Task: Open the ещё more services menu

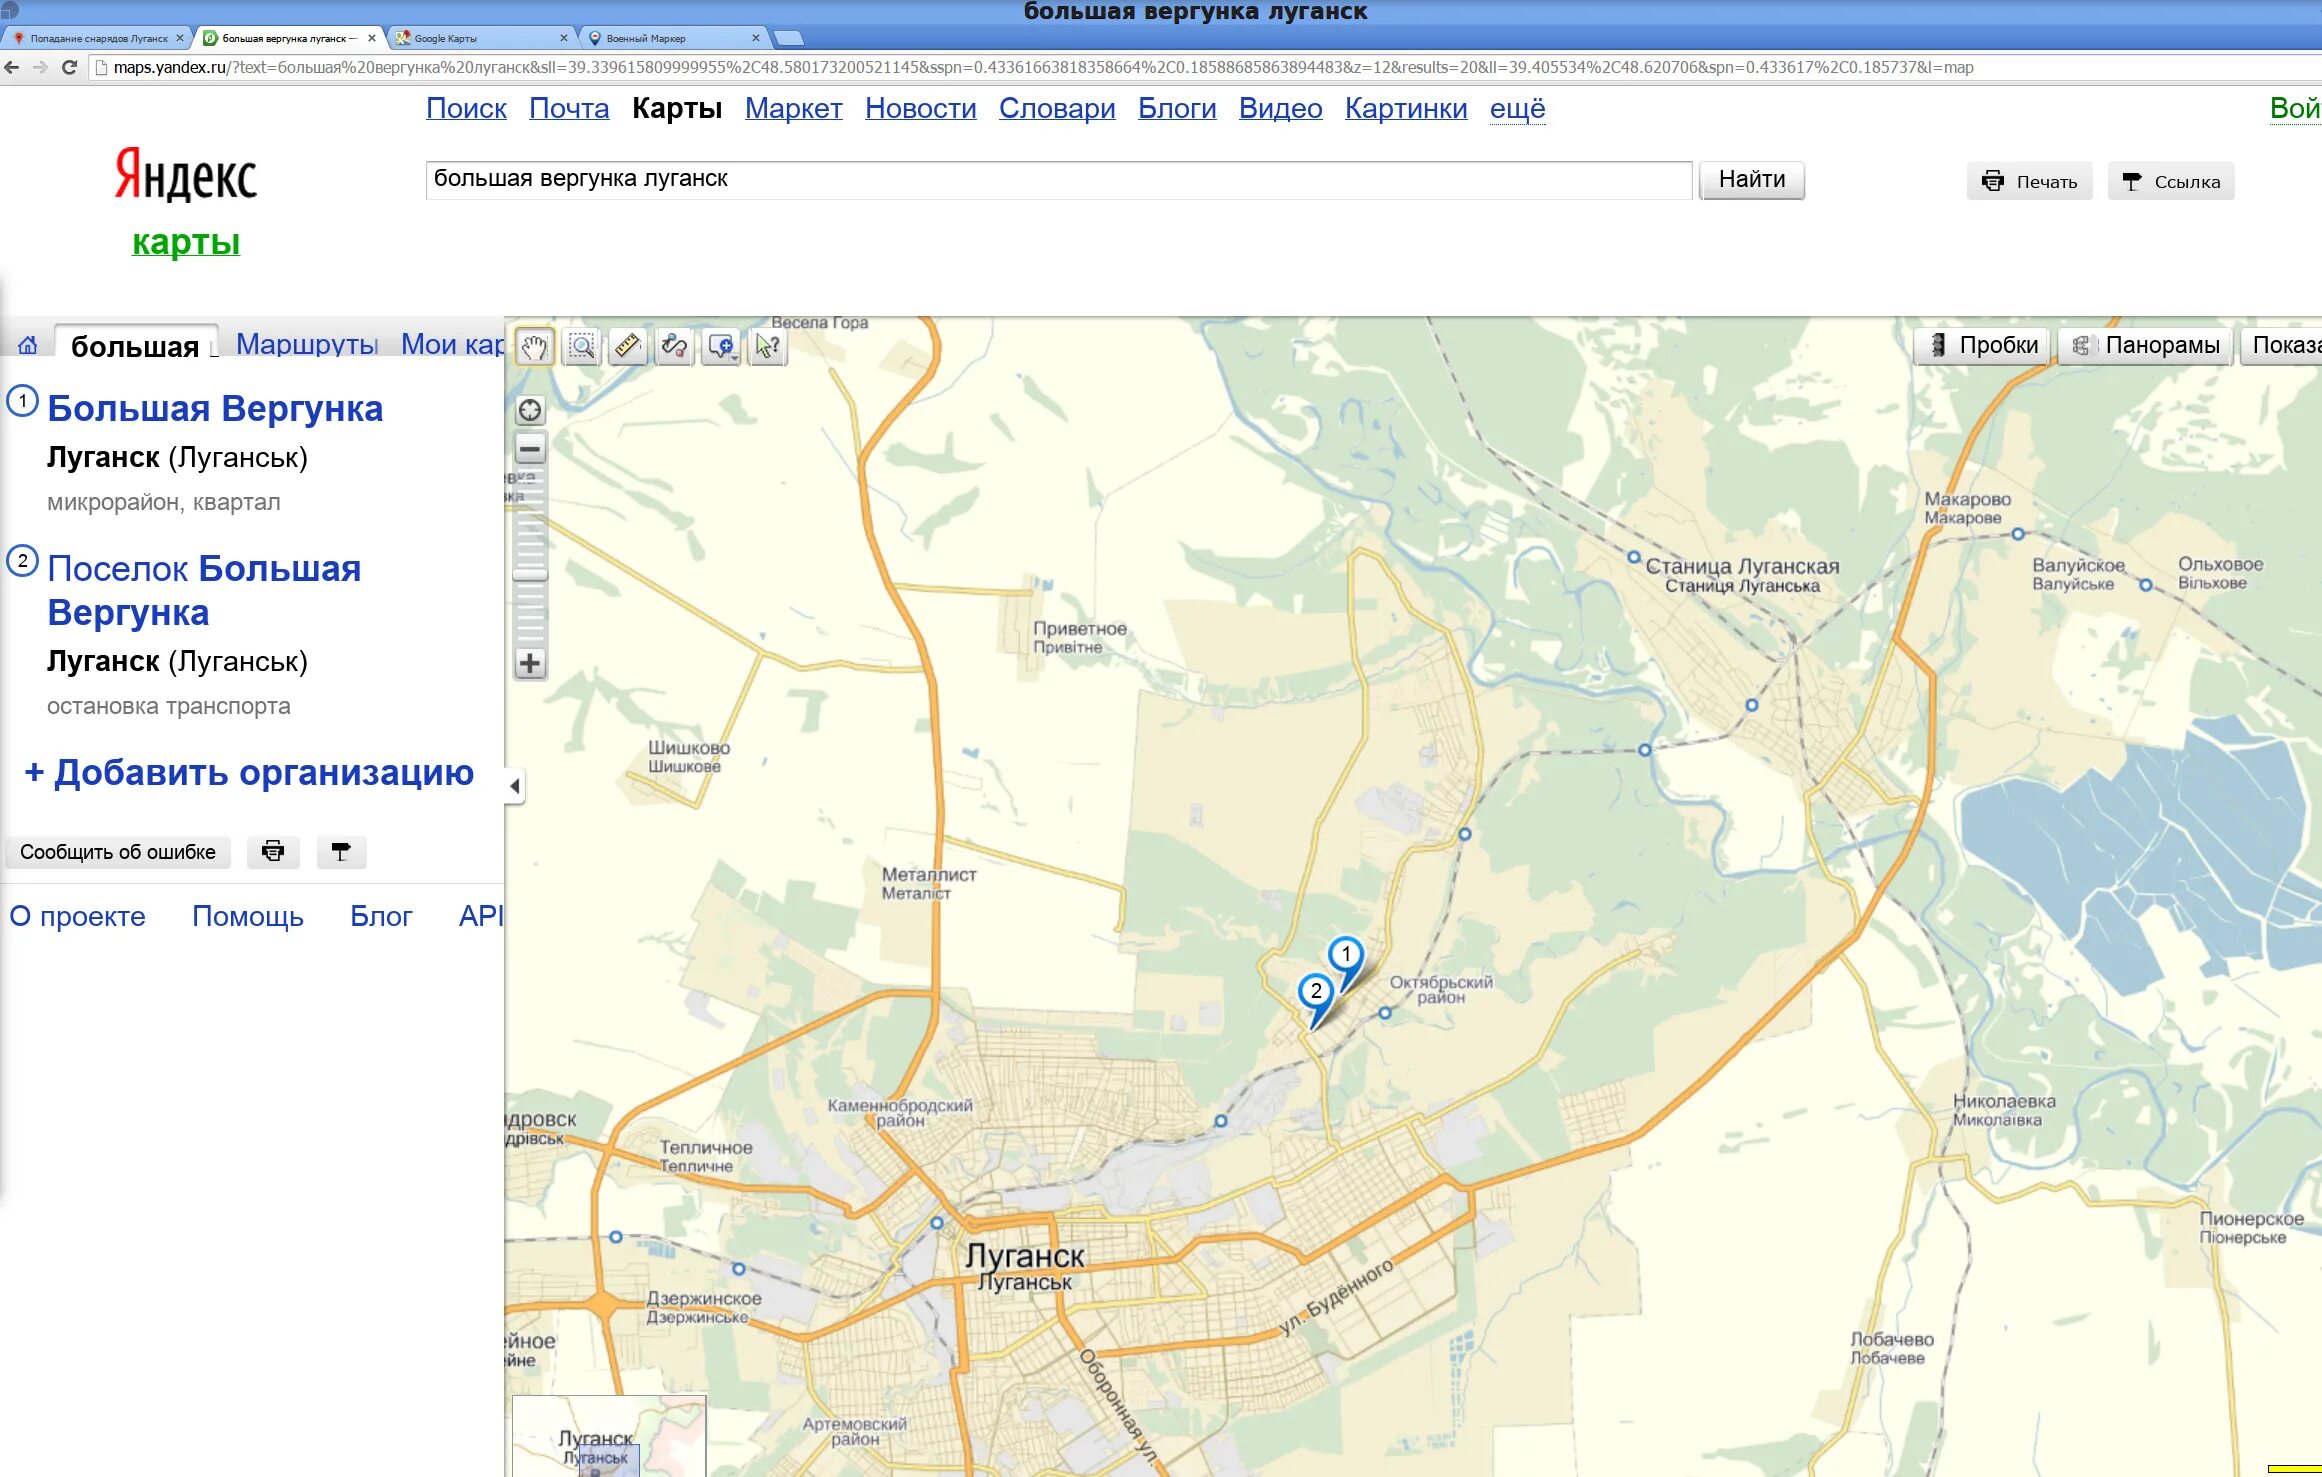Action: (x=1517, y=108)
